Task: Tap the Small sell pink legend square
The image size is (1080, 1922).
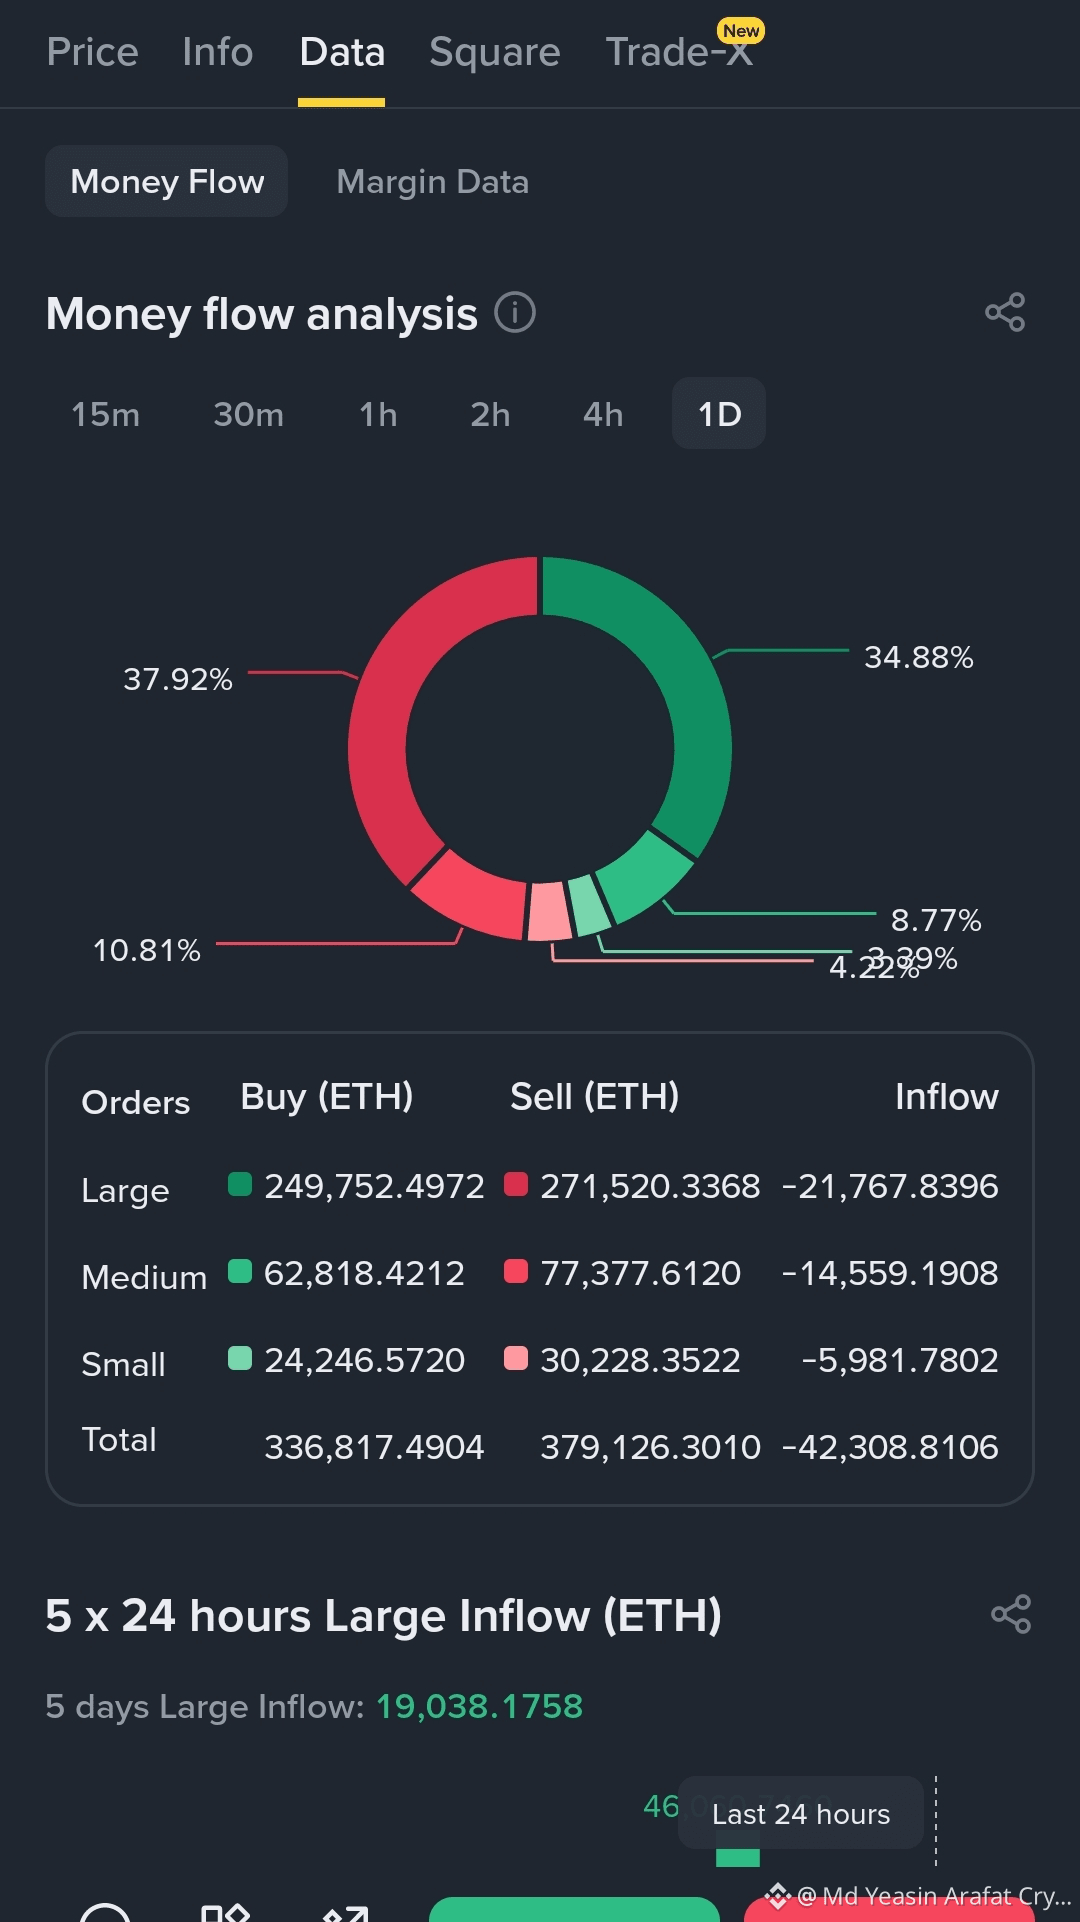Action: [x=516, y=1358]
